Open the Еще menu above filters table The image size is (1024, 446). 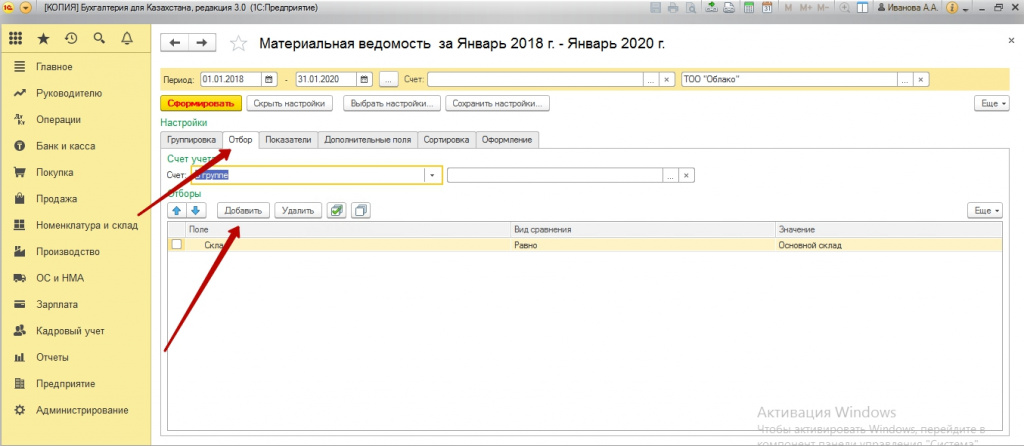985,210
